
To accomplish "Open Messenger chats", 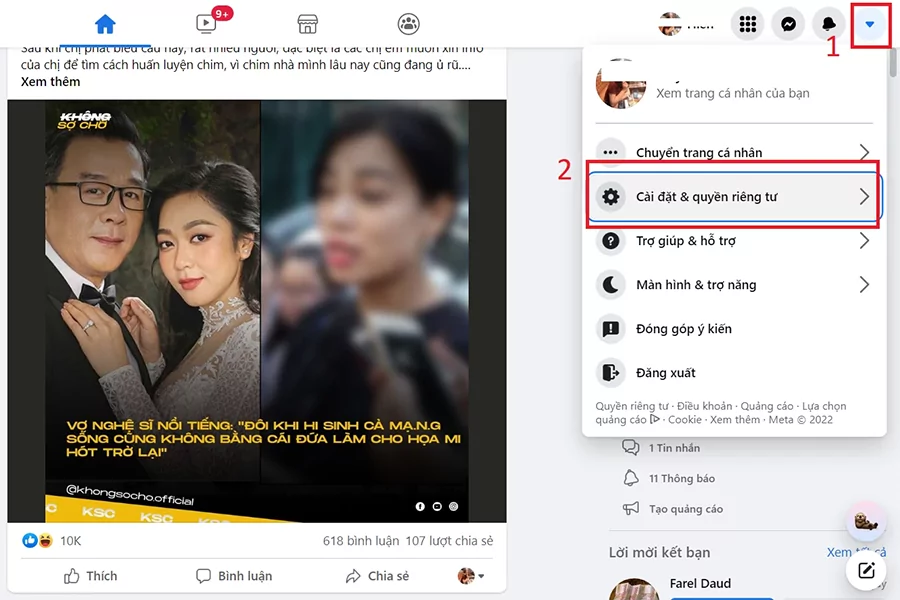I will point(788,24).
